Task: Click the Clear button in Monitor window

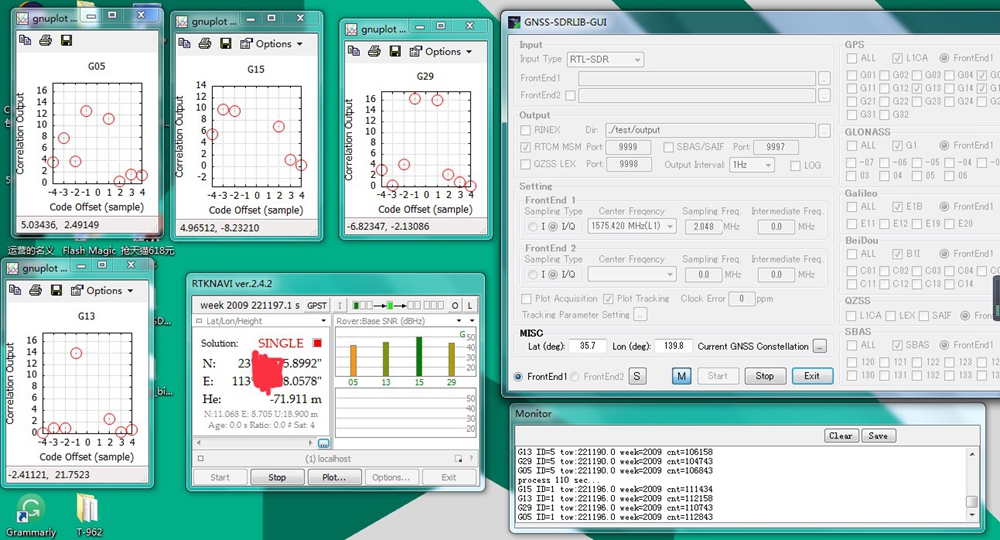Action: (x=840, y=436)
